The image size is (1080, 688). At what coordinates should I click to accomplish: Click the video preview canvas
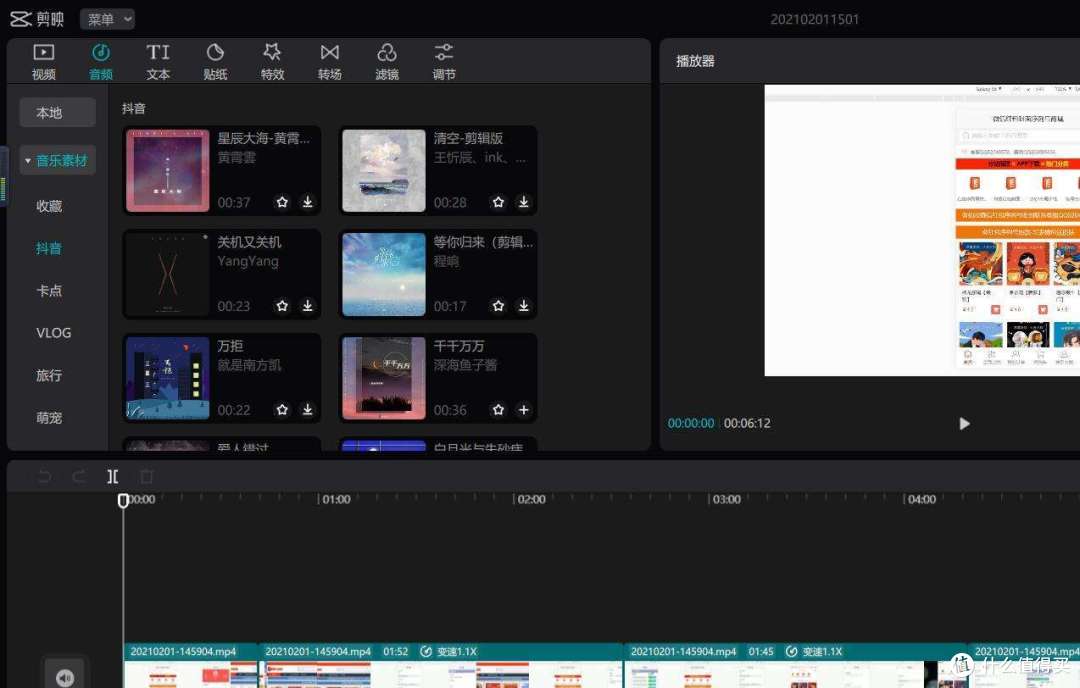[922, 231]
